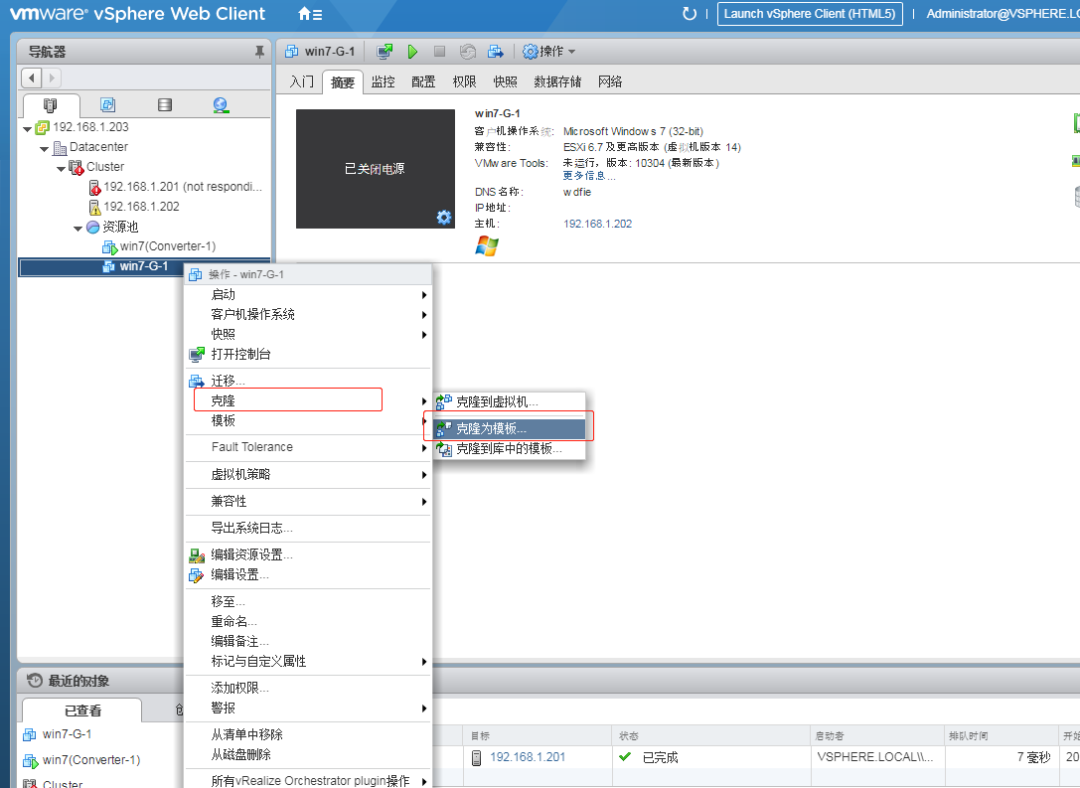The image size is (1080, 788).
Task: Switch to the 入门 tab
Action: tap(302, 82)
